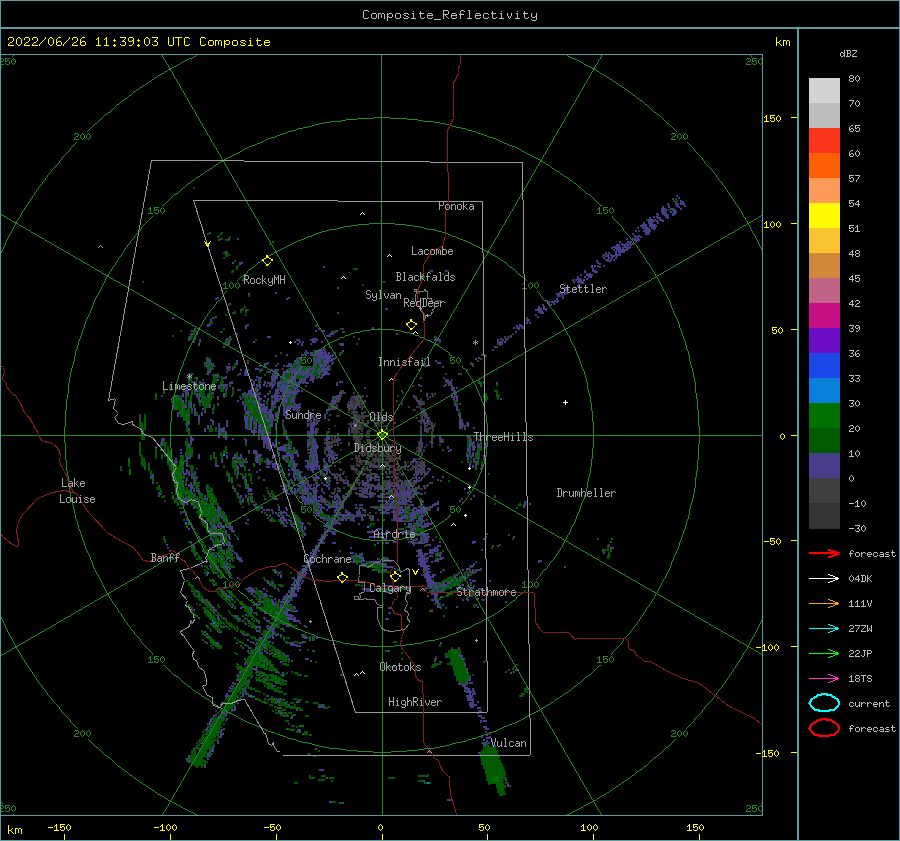Click the red forecast arrow in legend
Viewport: 900px width, 841px height.
pyautogui.click(x=824, y=553)
